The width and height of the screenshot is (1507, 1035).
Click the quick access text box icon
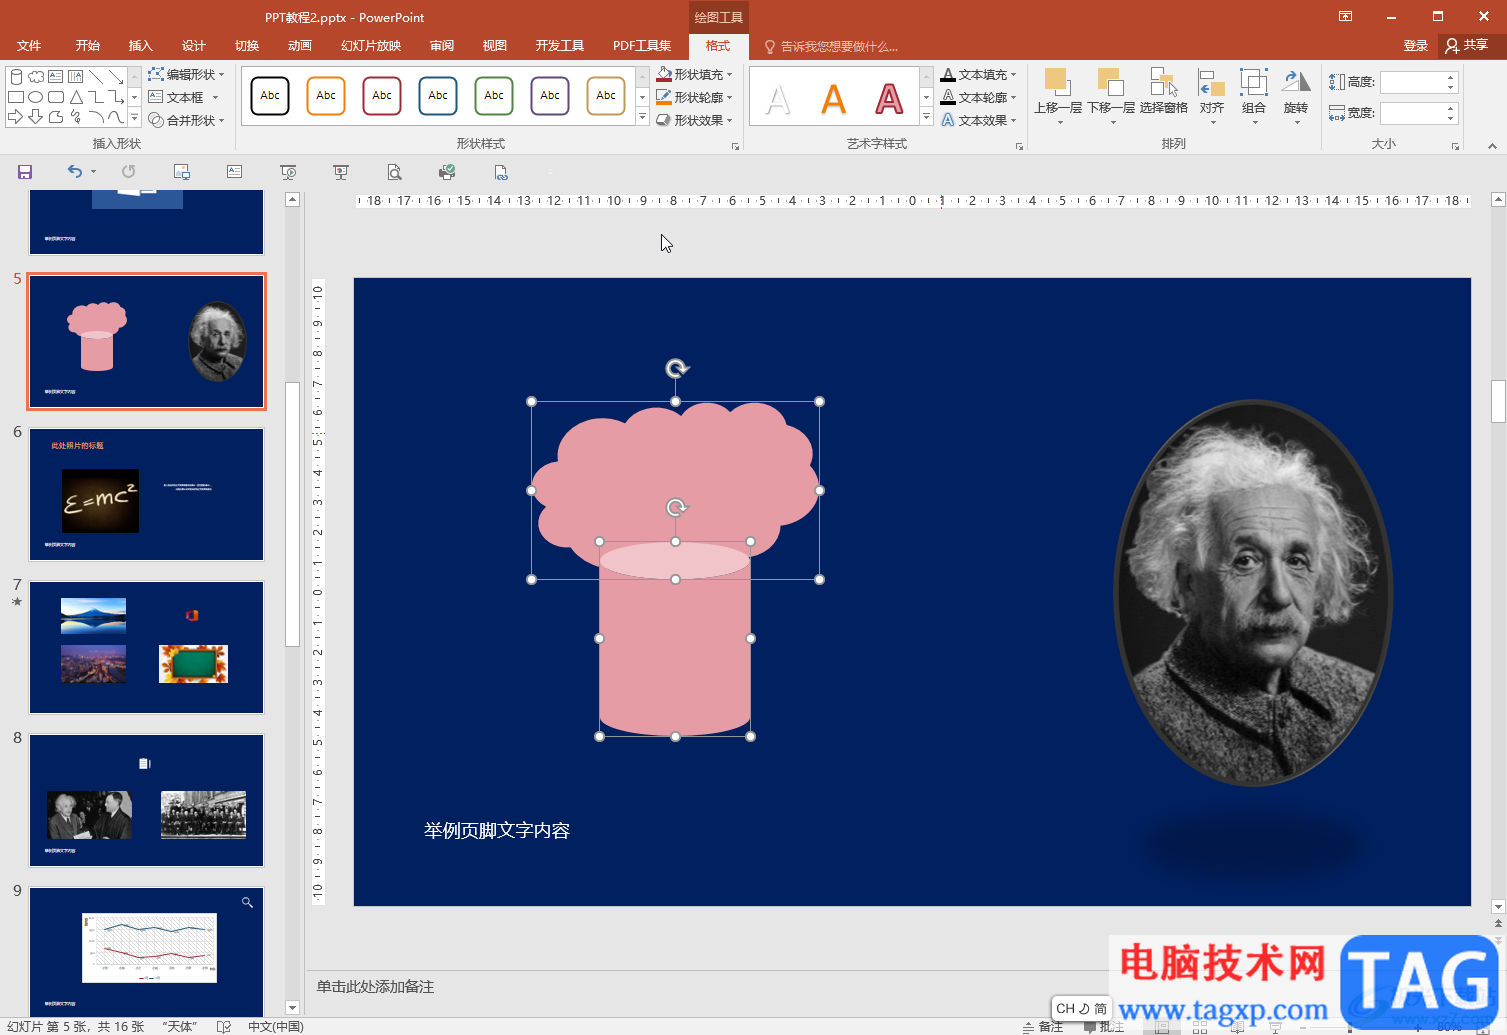click(x=234, y=172)
